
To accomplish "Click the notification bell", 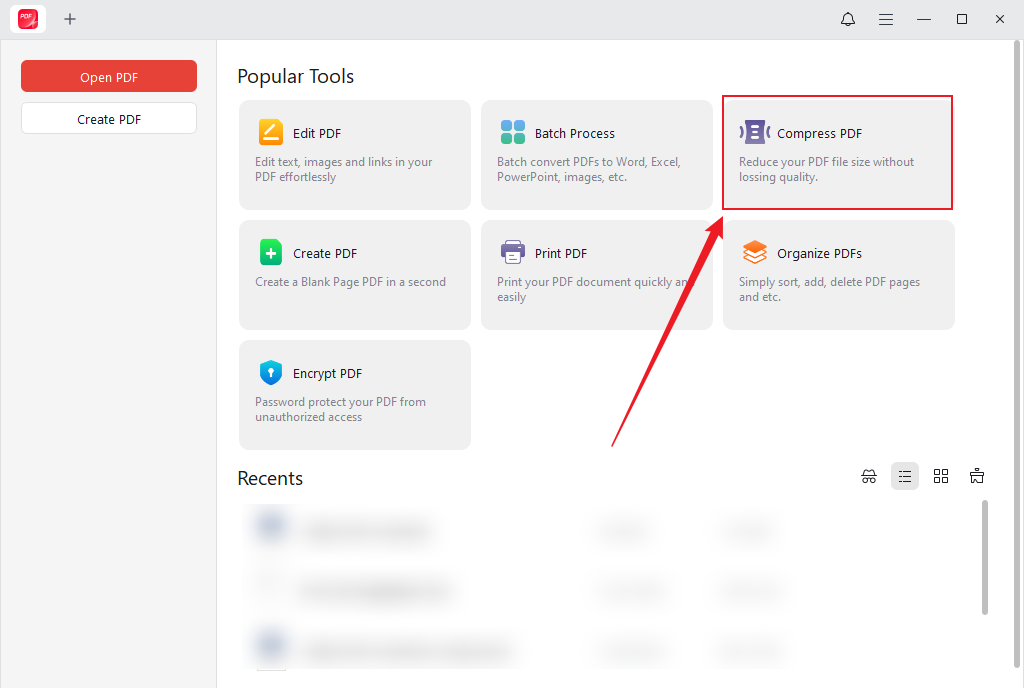I will coord(847,19).
